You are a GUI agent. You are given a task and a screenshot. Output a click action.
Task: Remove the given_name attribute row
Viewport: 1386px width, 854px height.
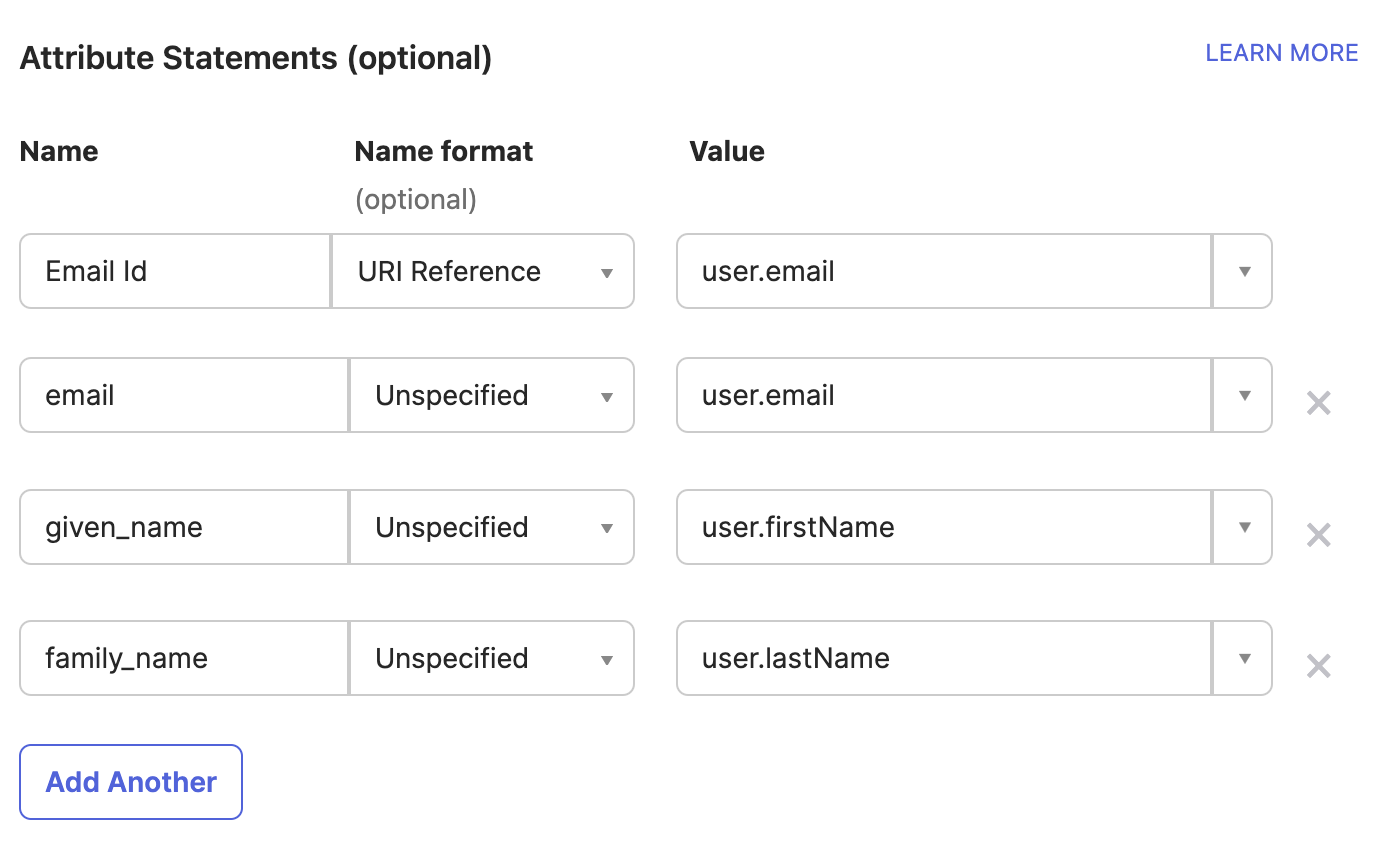(1319, 535)
